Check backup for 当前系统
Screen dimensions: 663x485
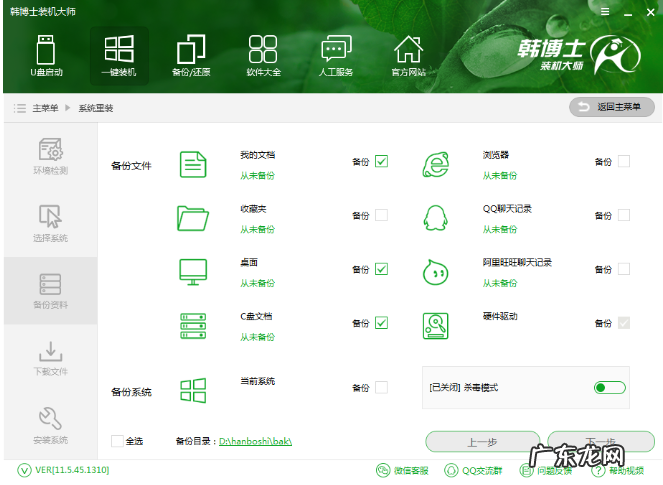coord(381,387)
